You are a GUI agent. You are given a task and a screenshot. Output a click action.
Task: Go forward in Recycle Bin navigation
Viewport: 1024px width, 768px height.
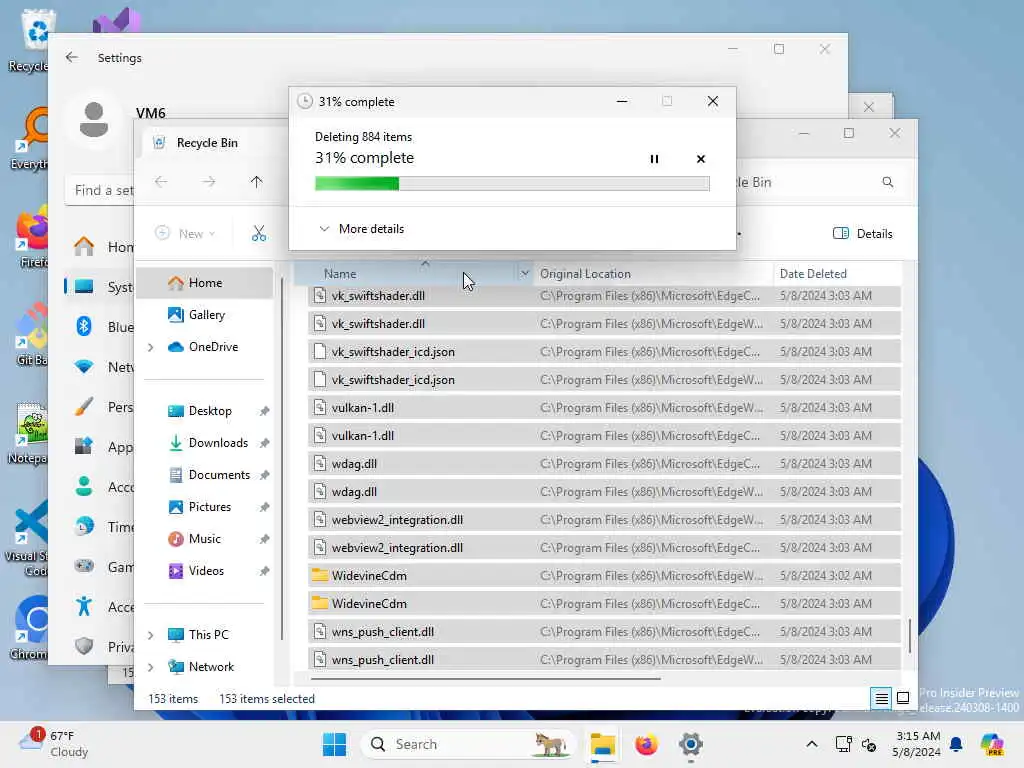[x=208, y=182]
